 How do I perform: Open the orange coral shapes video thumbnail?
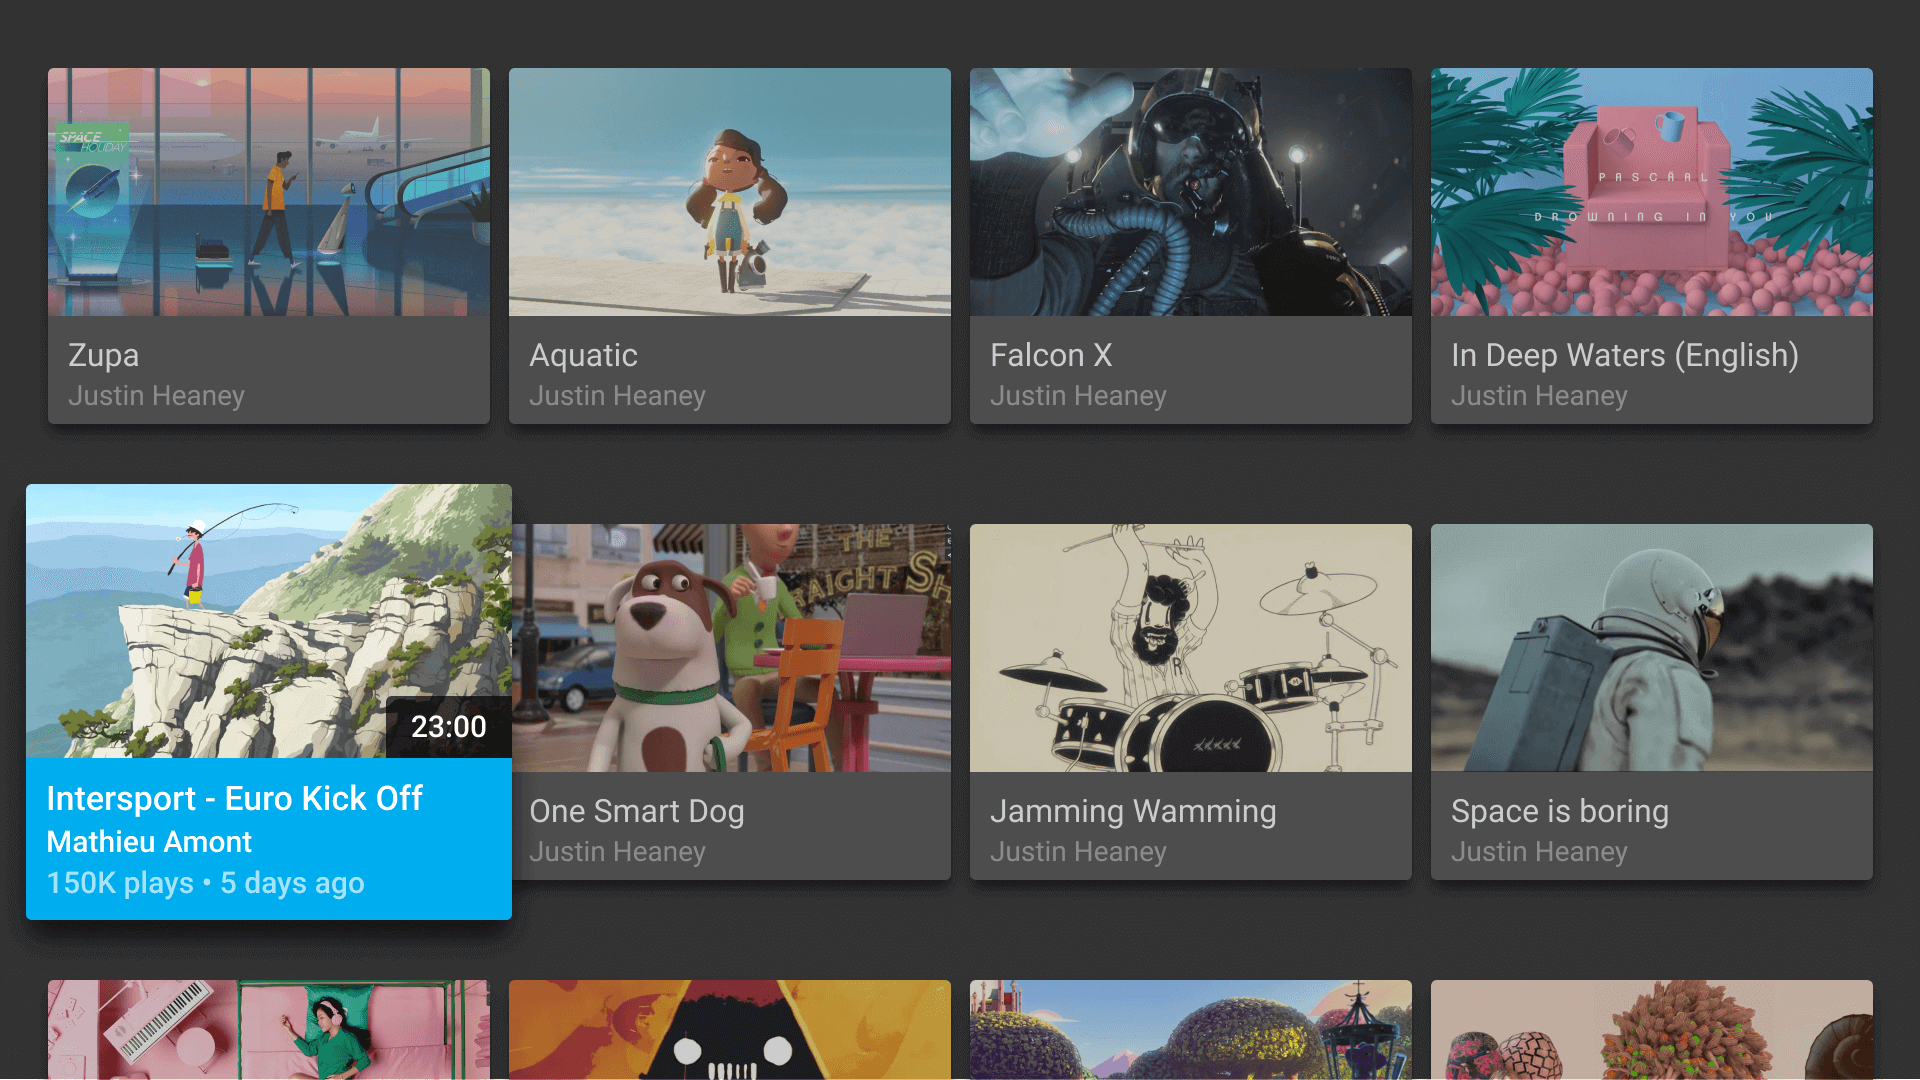(1652, 1030)
